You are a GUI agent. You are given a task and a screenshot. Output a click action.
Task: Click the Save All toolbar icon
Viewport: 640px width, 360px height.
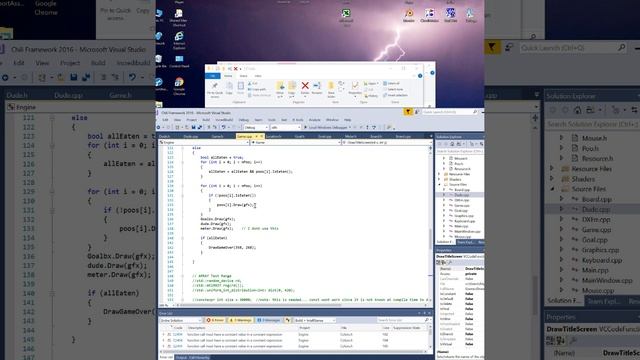pos(200,127)
